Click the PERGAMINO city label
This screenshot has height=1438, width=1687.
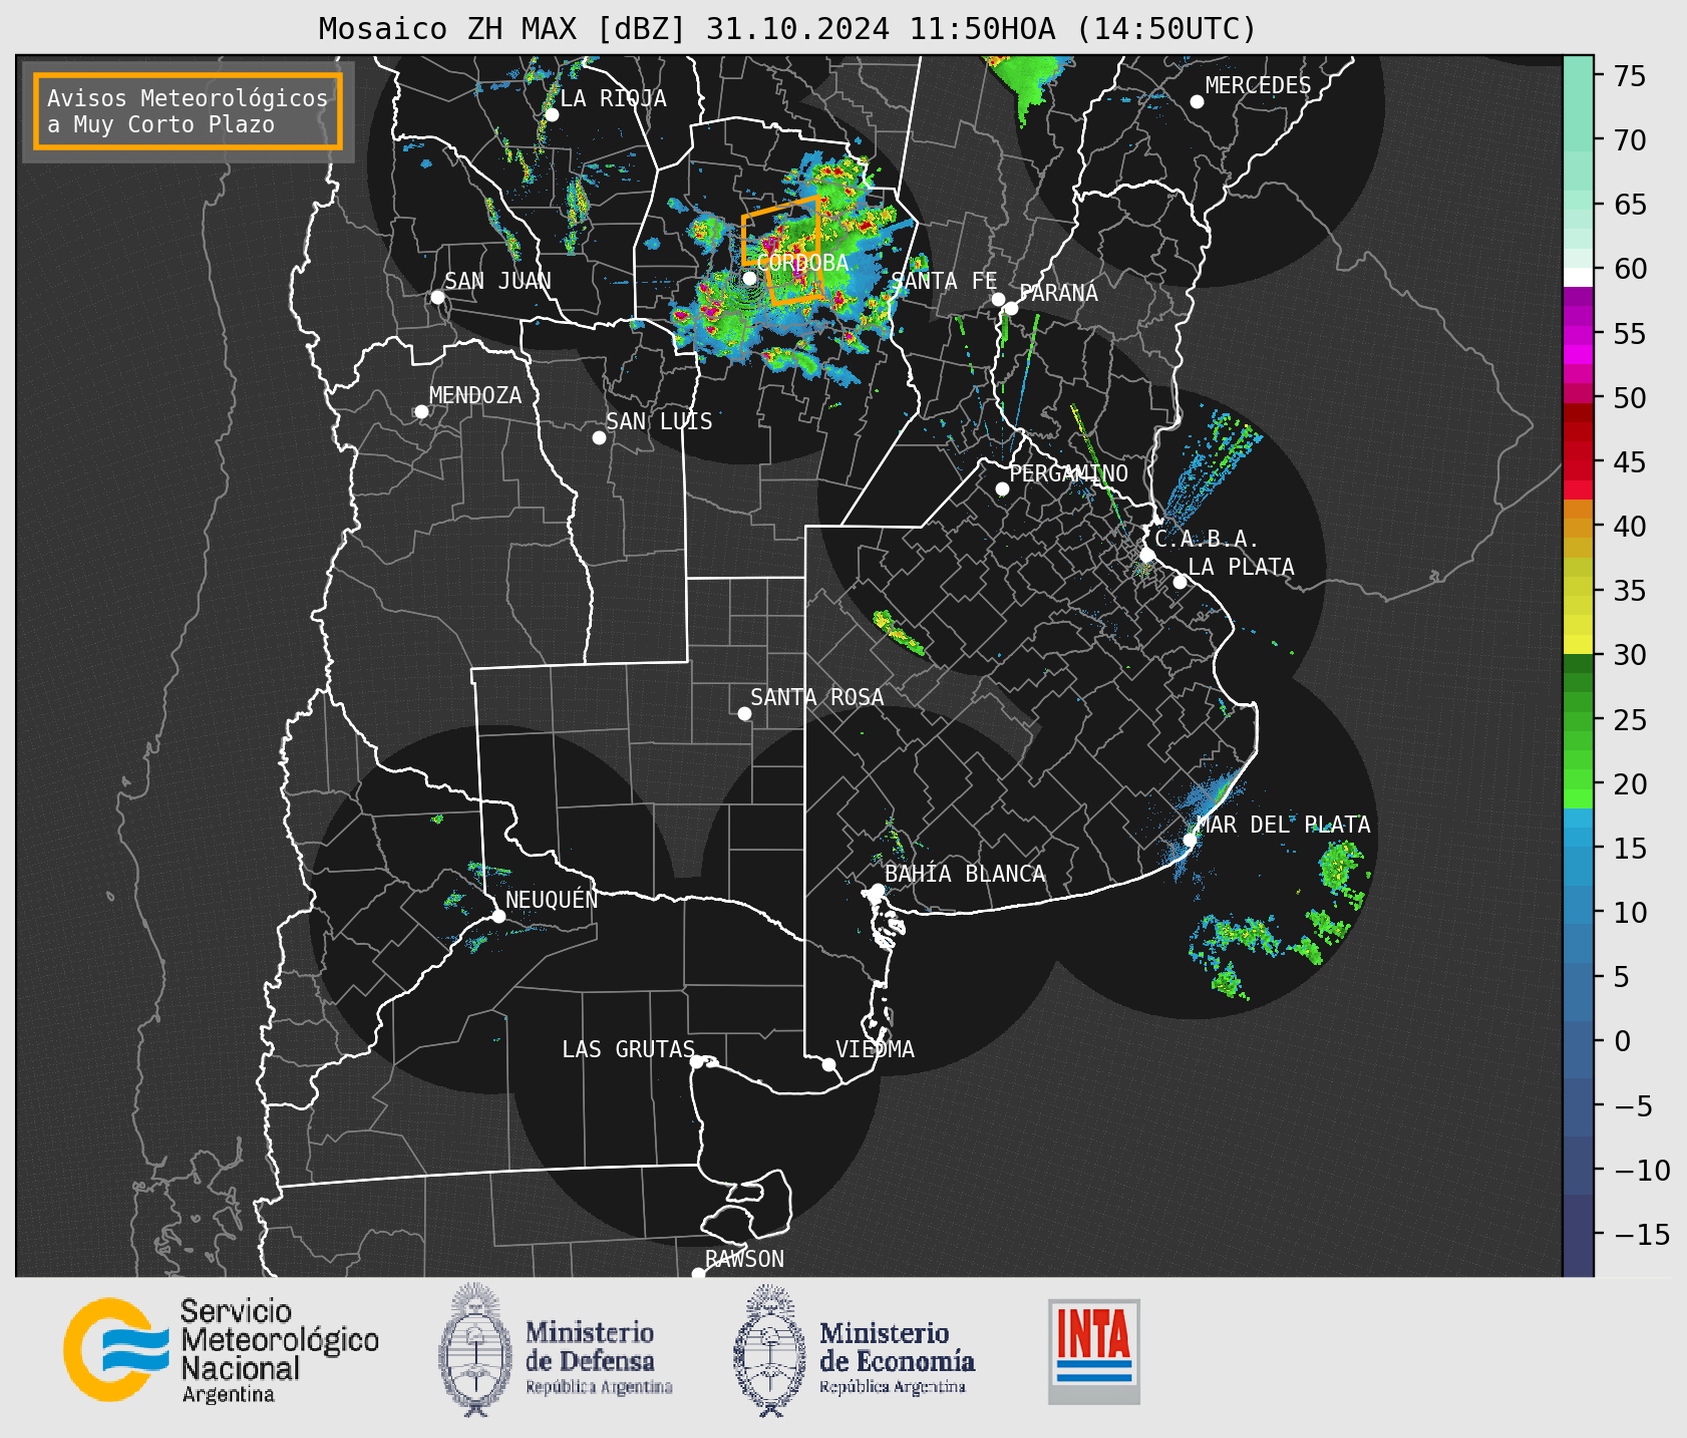[x=1069, y=474]
